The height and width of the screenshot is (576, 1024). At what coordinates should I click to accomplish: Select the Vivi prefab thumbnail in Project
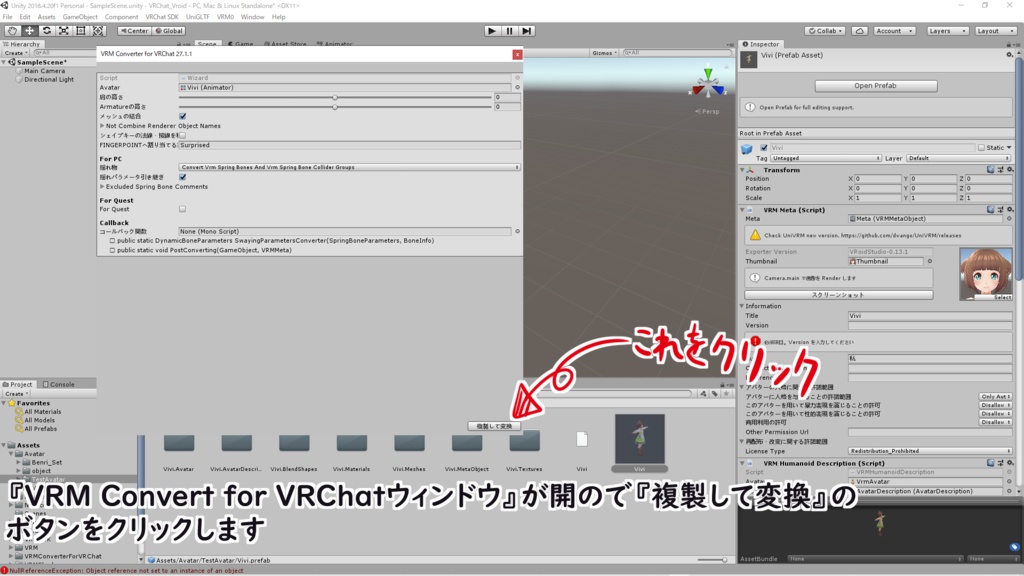(x=640, y=438)
